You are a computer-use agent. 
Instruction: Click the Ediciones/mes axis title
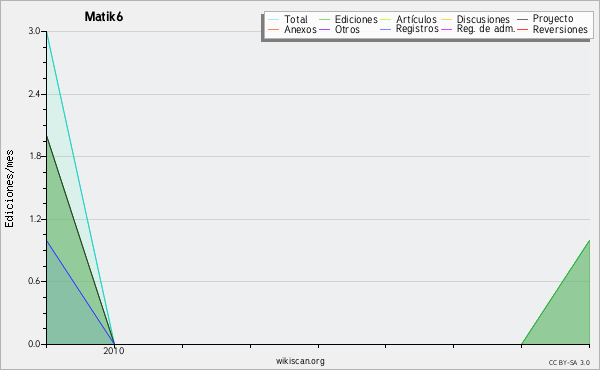pyautogui.click(x=9, y=189)
